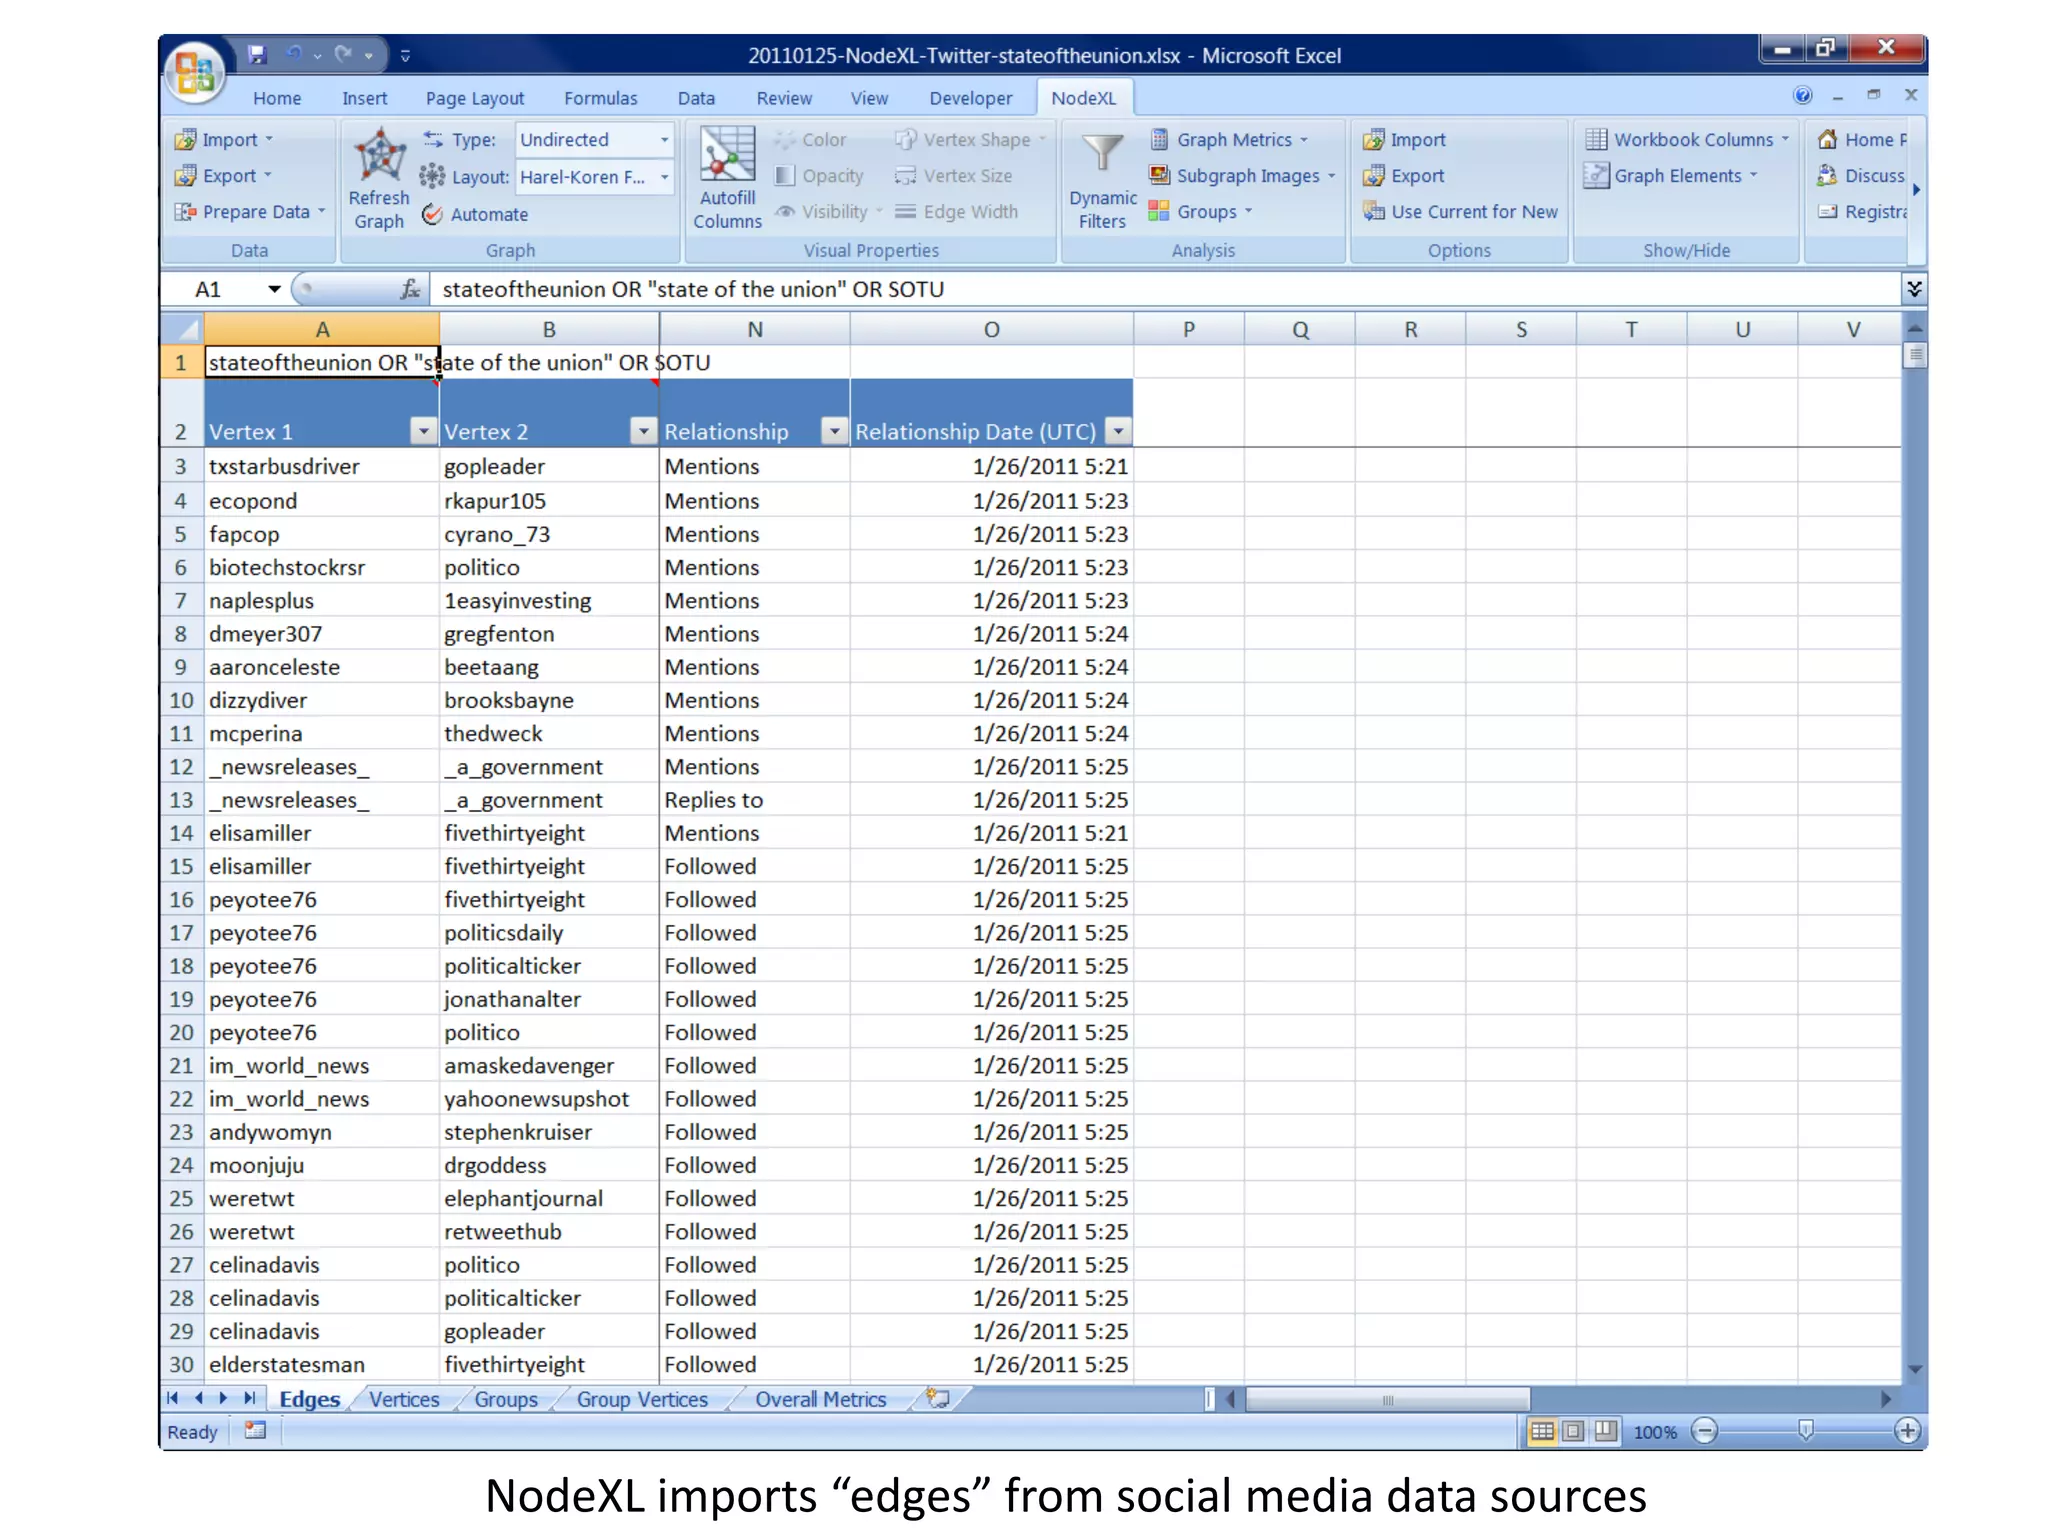Select cell containing txstarbusdriver

tap(321, 466)
